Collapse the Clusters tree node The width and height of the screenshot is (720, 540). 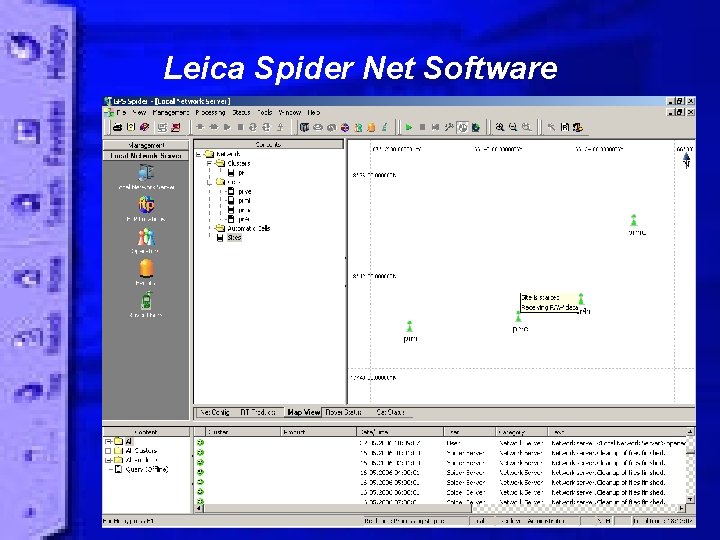click(x=209, y=163)
